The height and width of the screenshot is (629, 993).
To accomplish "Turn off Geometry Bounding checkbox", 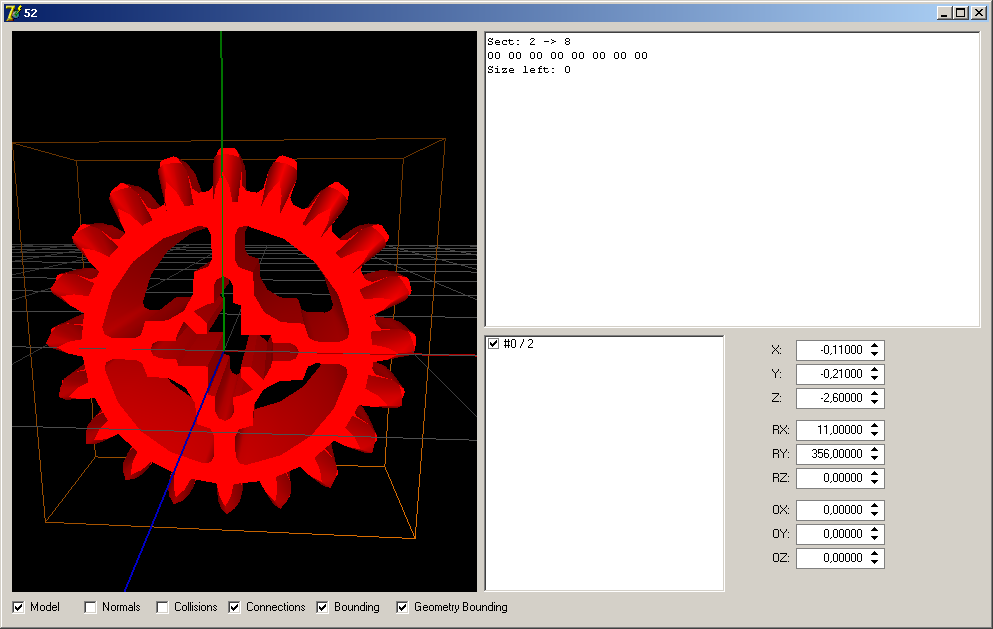I will tap(403, 607).
